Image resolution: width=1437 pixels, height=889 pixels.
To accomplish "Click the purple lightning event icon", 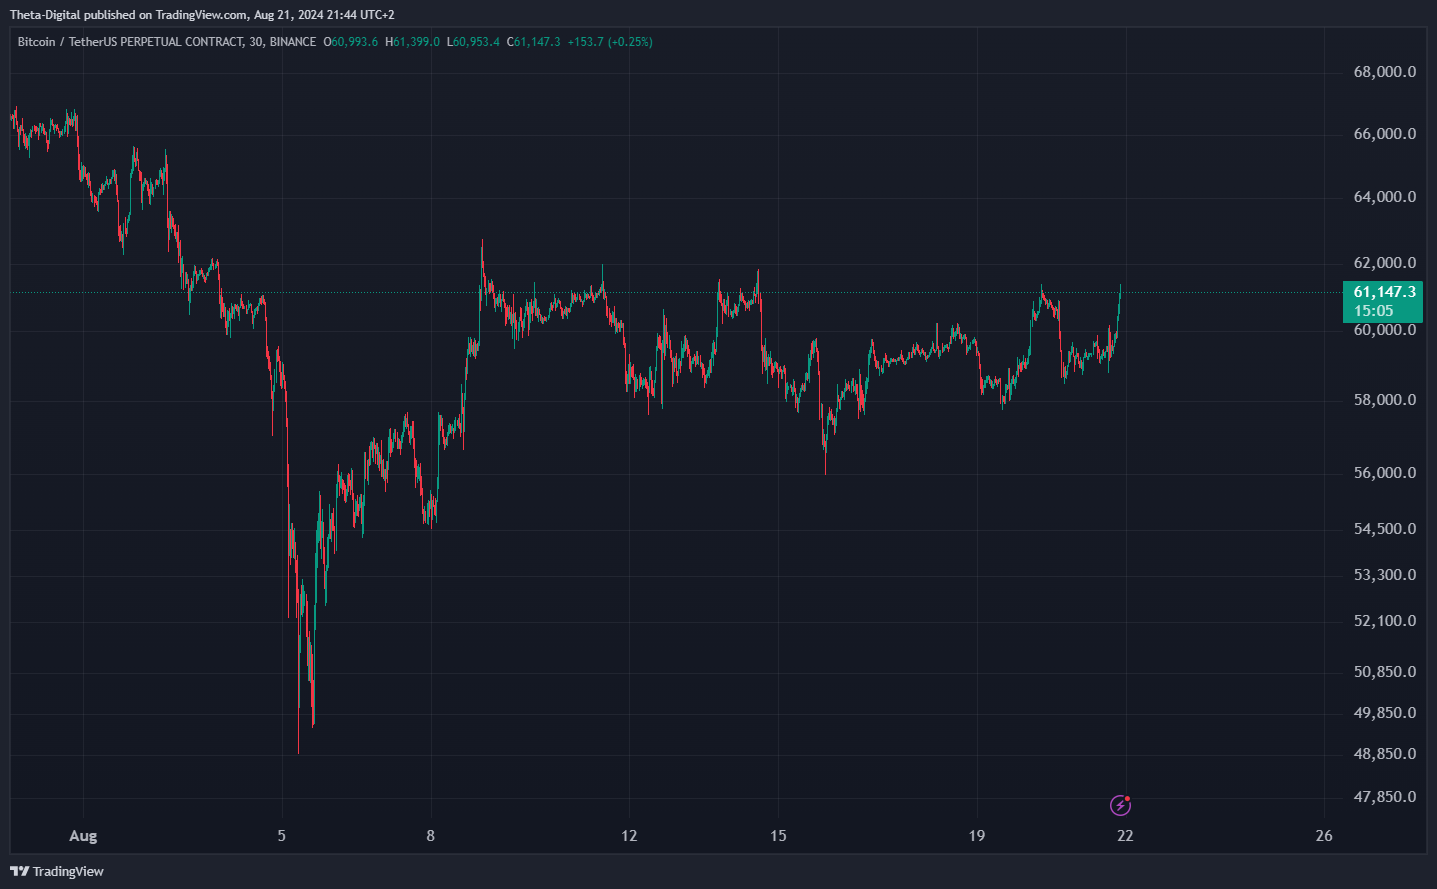I will pyautogui.click(x=1121, y=805).
